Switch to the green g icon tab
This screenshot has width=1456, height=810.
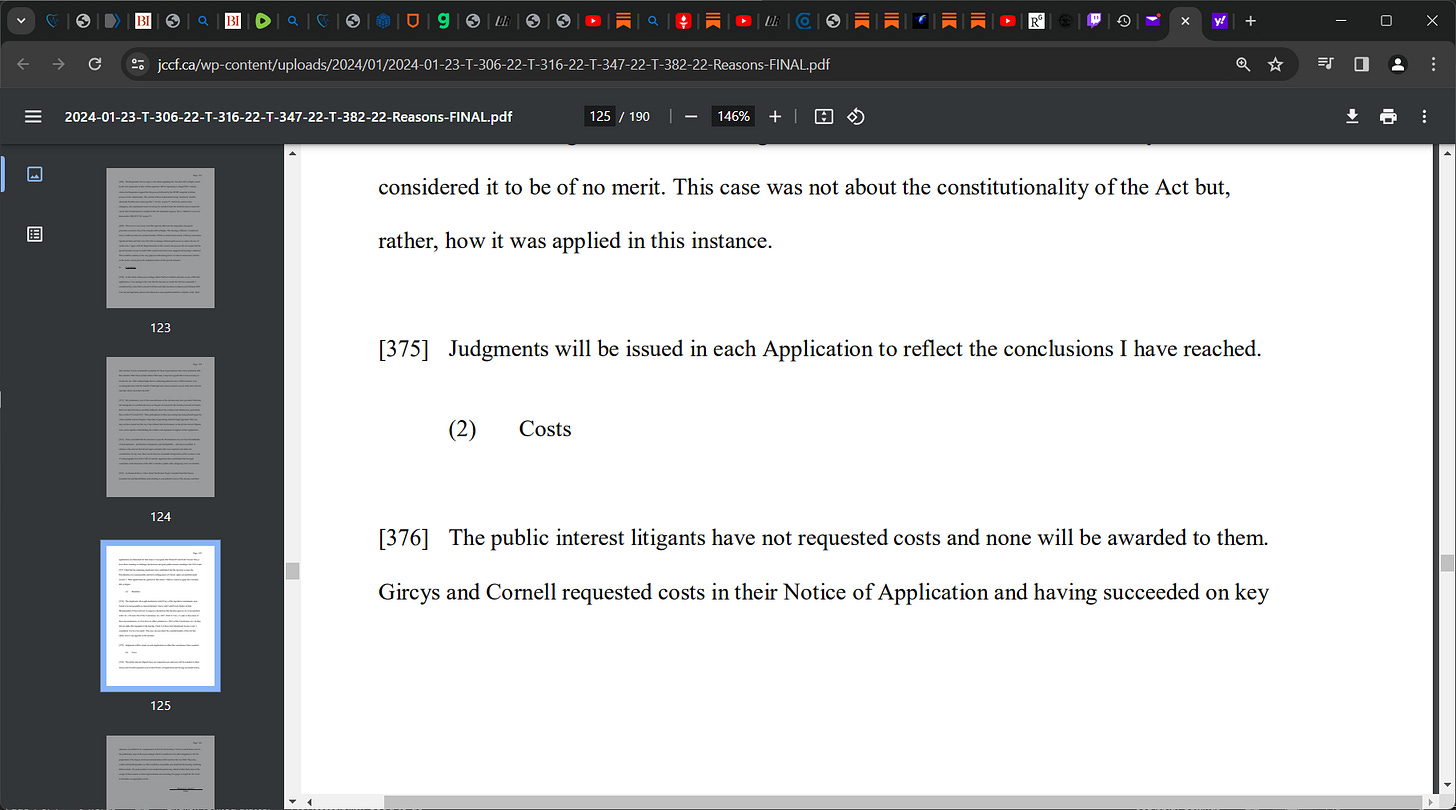(x=443, y=20)
